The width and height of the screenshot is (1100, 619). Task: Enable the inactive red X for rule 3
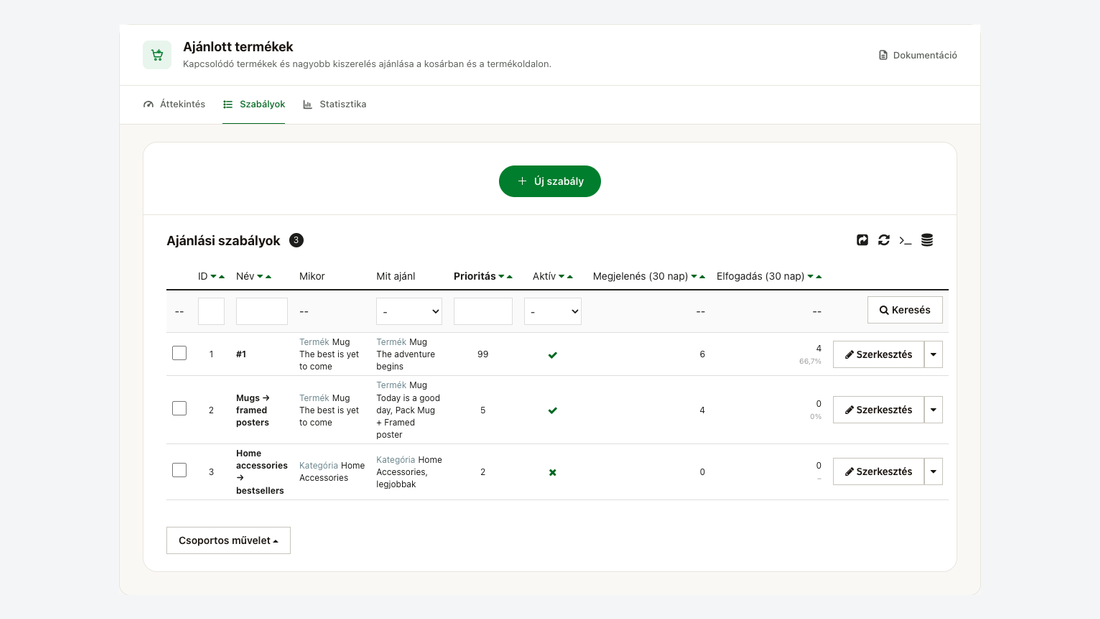point(553,472)
